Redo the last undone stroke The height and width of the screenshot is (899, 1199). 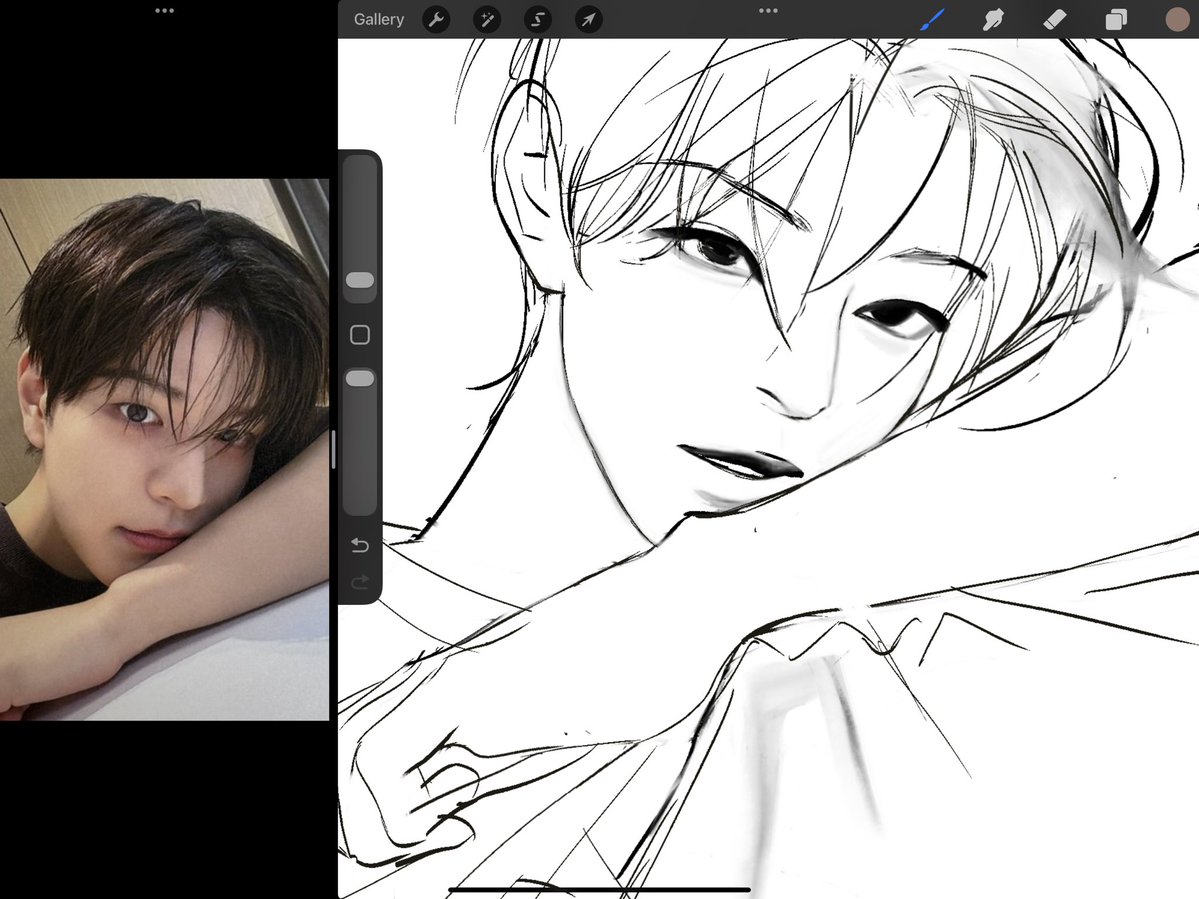[x=360, y=583]
